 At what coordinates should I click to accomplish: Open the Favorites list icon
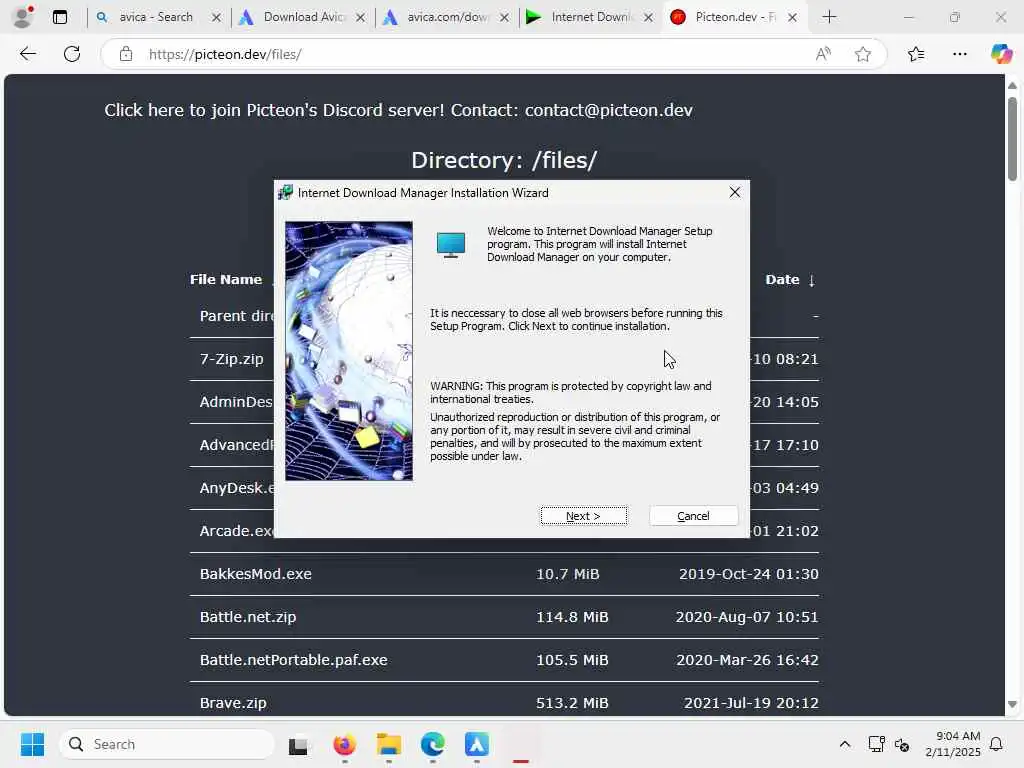click(916, 54)
